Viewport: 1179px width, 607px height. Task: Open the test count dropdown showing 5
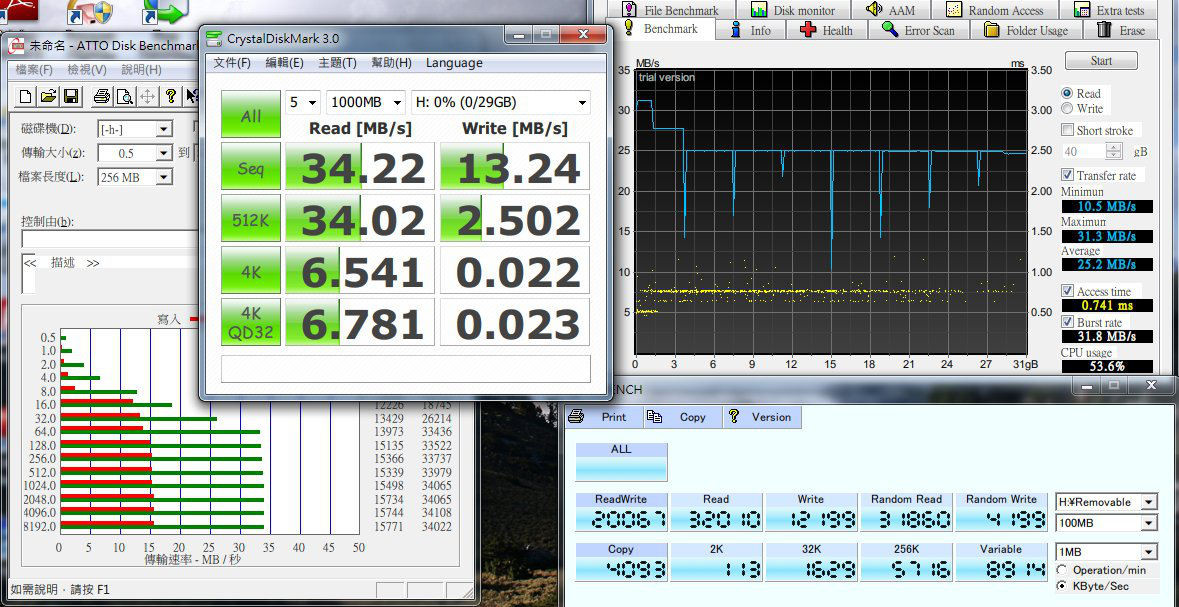click(303, 102)
